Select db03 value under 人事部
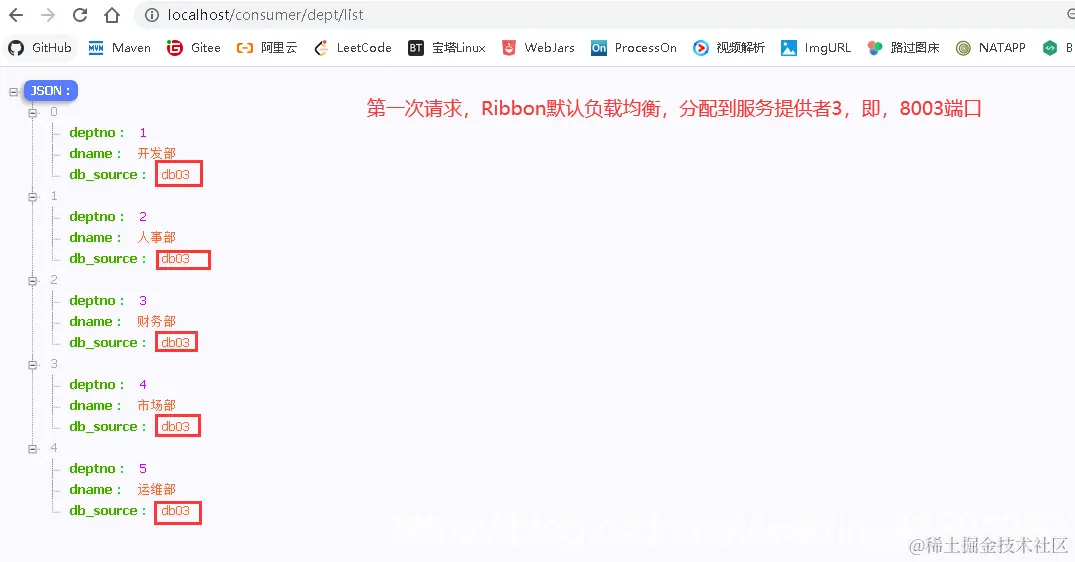The height and width of the screenshot is (562, 1075). click(x=176, y=259)
